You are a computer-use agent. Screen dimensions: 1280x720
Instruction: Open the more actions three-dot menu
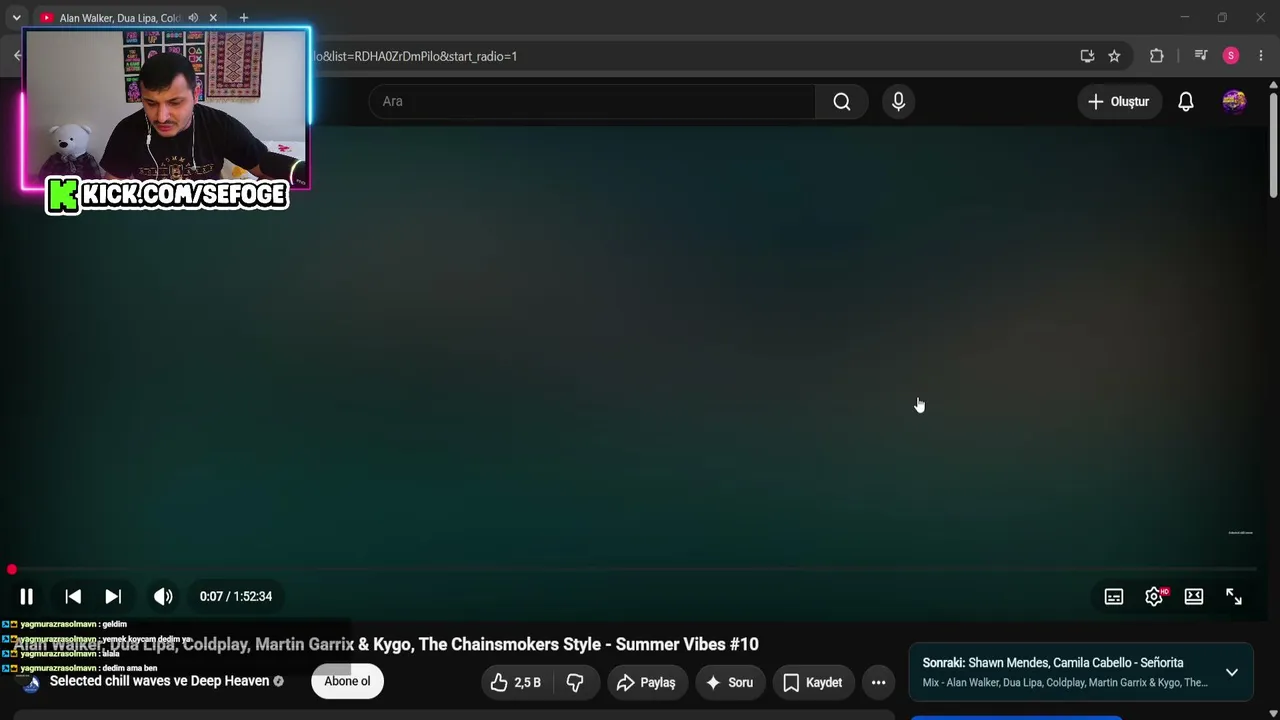[878, 682]
